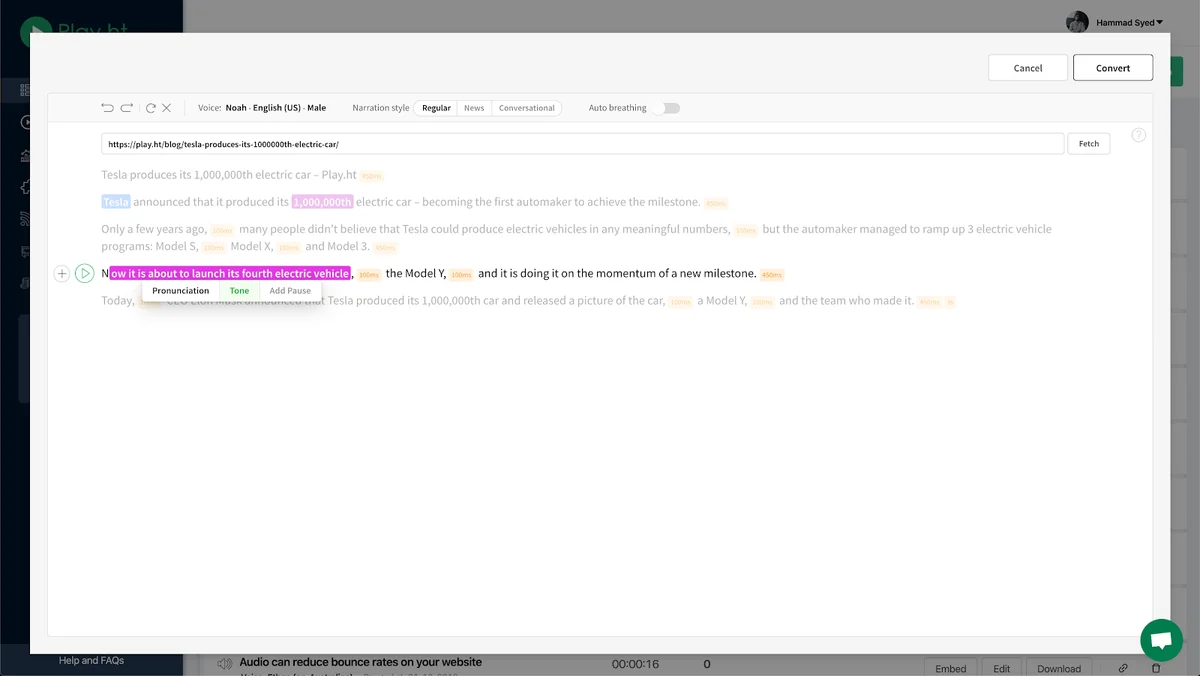Click Embed button in background audio row
The width and height of the screenshot is (1200, 676).
951,668
